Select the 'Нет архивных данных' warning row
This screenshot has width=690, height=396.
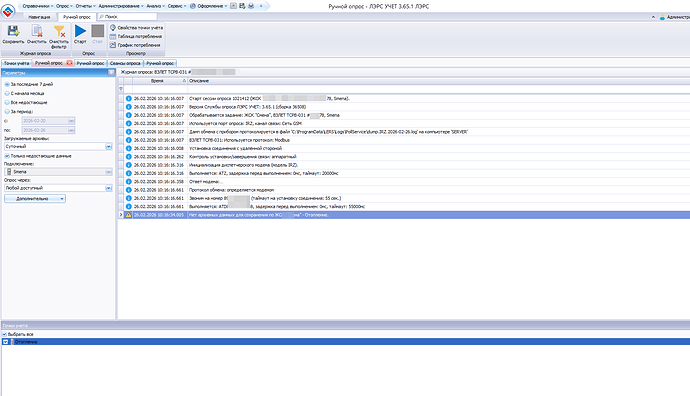pyautogui.click(x=404, y=215)
